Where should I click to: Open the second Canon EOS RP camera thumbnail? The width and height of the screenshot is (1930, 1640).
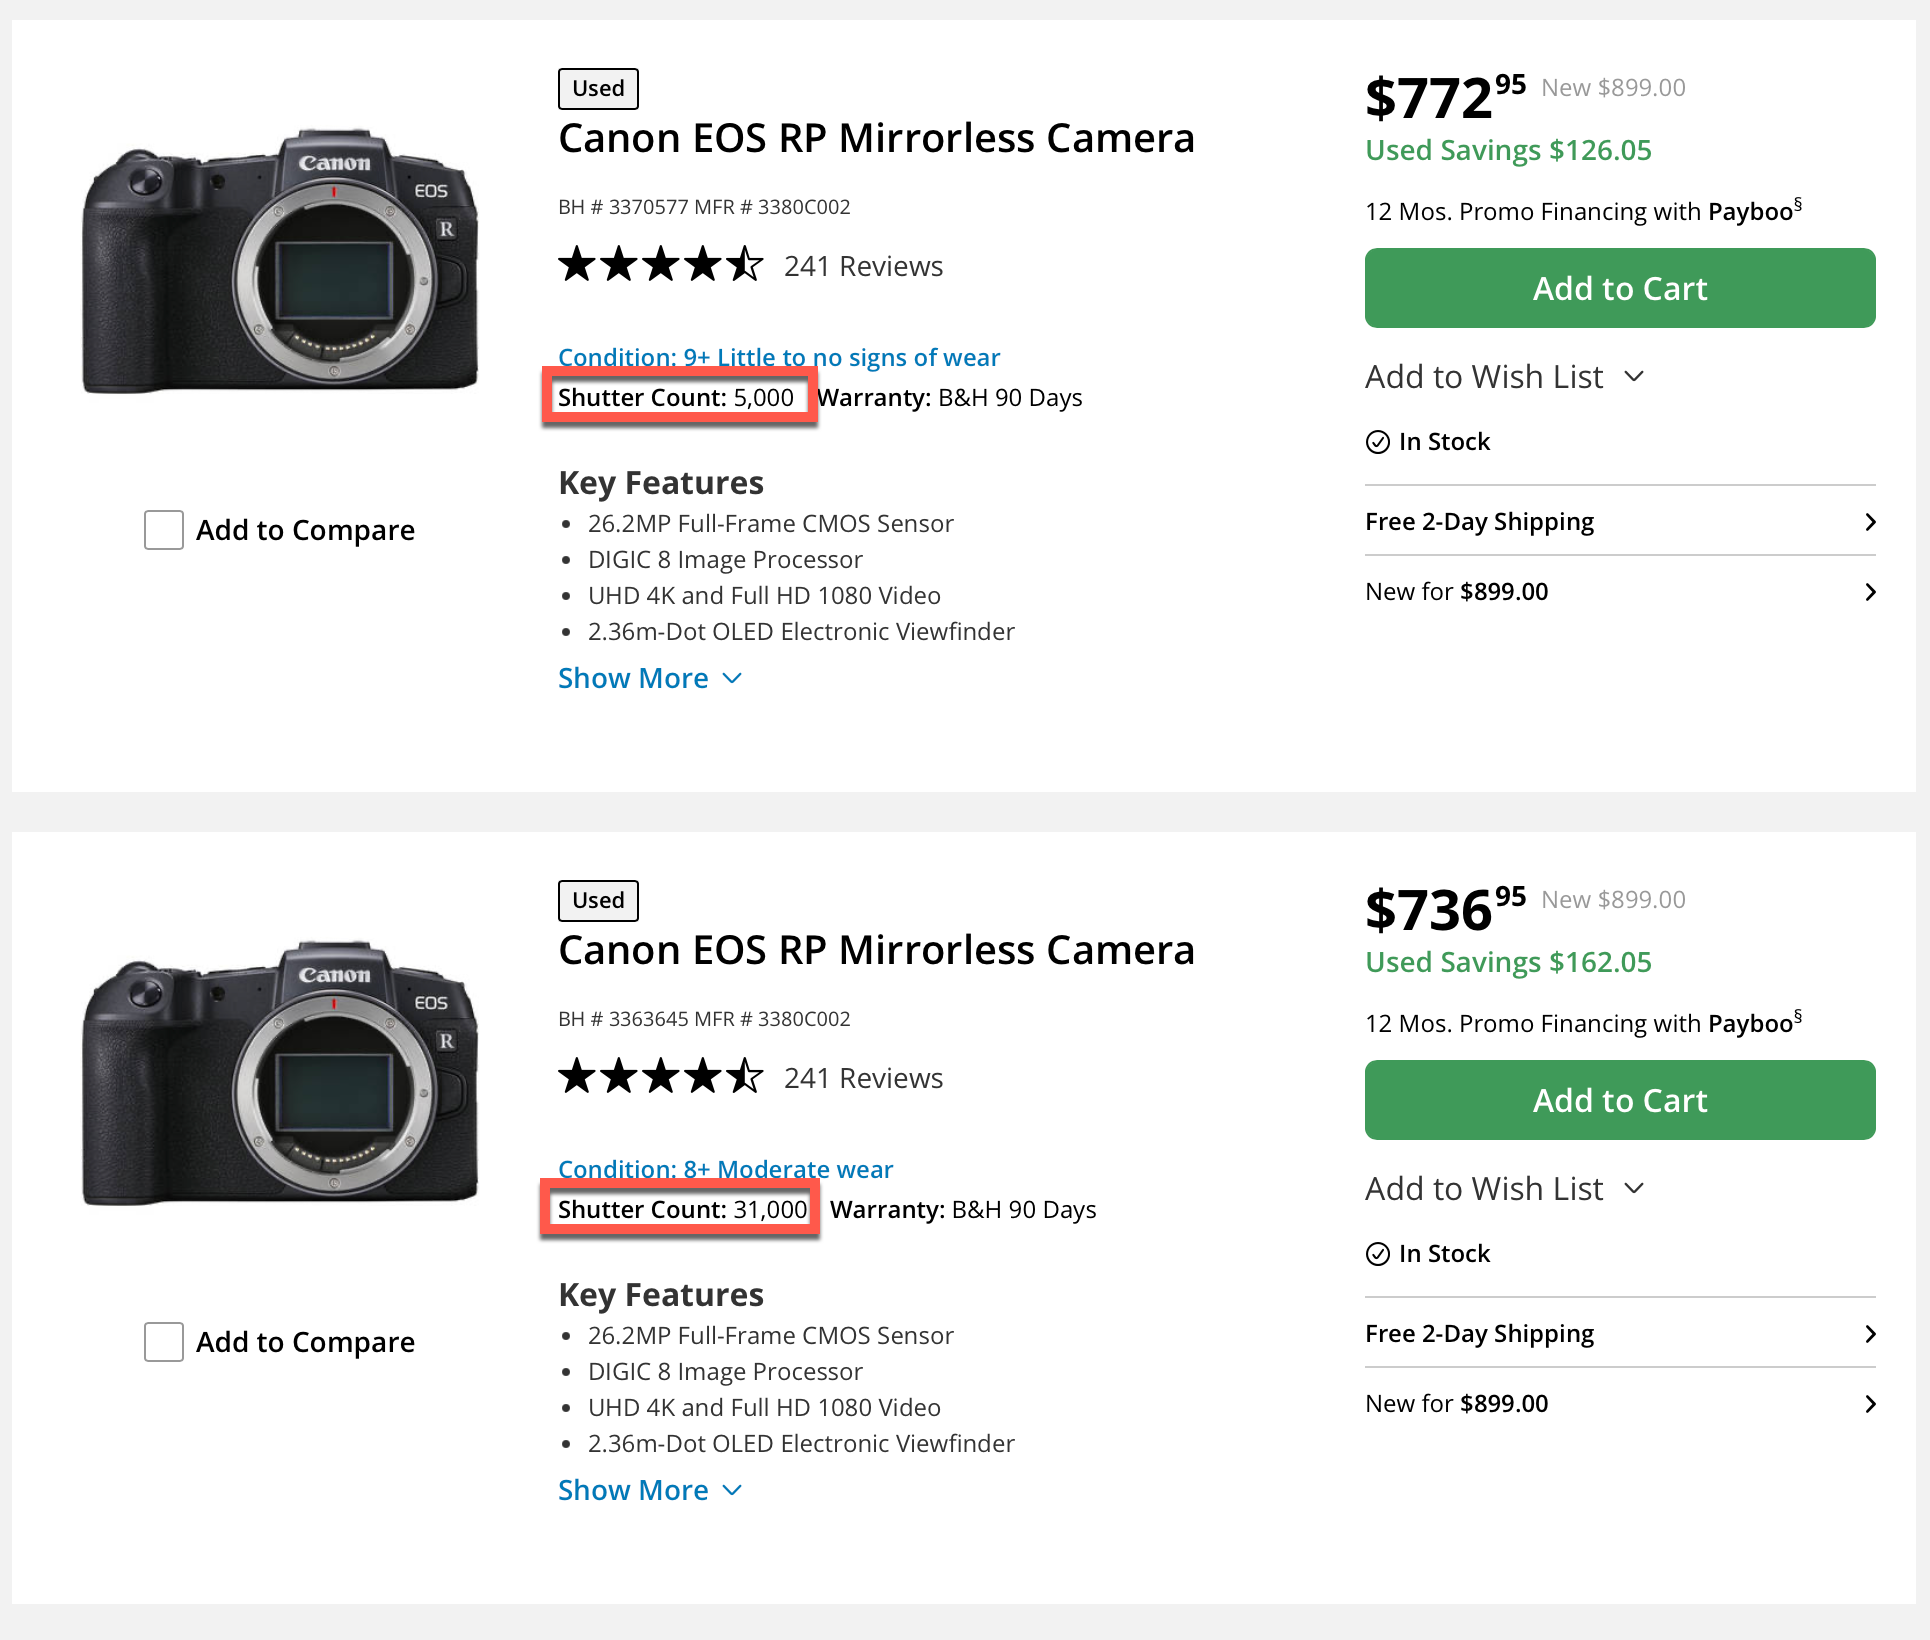(x=281, y=1074)
